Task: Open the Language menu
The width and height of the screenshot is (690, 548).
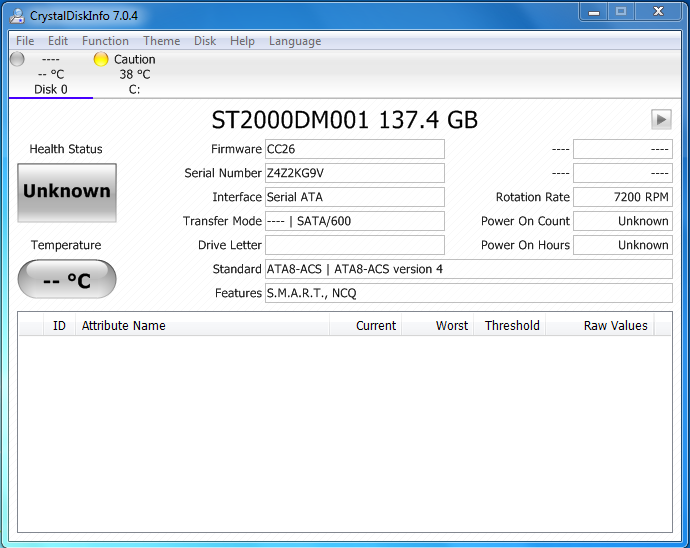Action: pyautogui.click(x=295, y=41)
